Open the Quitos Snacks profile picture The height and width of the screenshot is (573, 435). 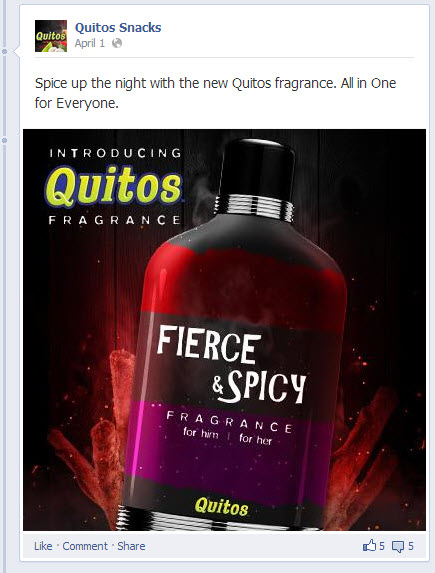click(x=51, y=36)
